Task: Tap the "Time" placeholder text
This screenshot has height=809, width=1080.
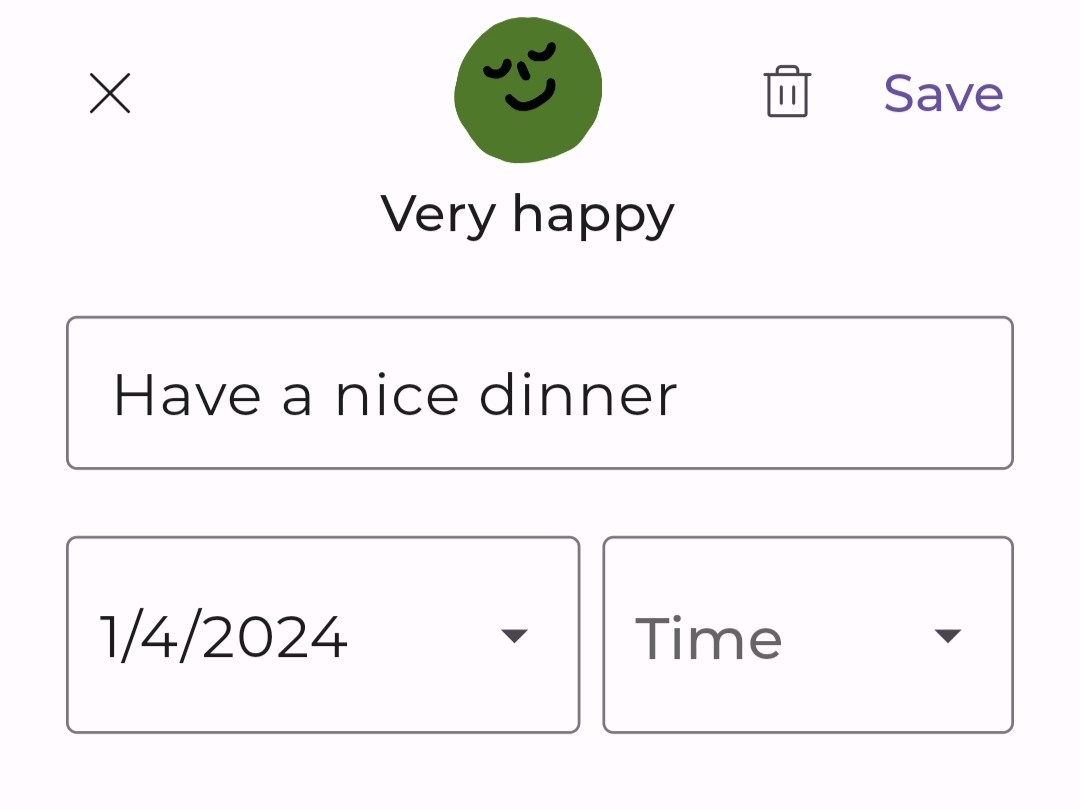Action: point(709,638)
